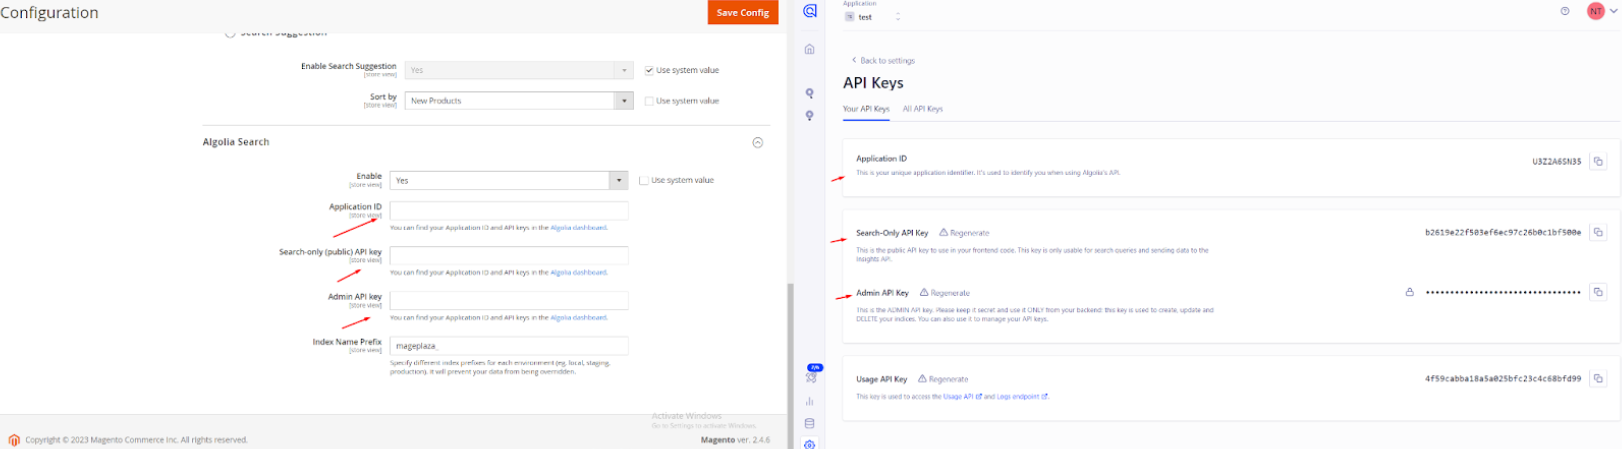Open the Sort by New Products dropdown
1622x449 pixels.
(x=518, y=101)
